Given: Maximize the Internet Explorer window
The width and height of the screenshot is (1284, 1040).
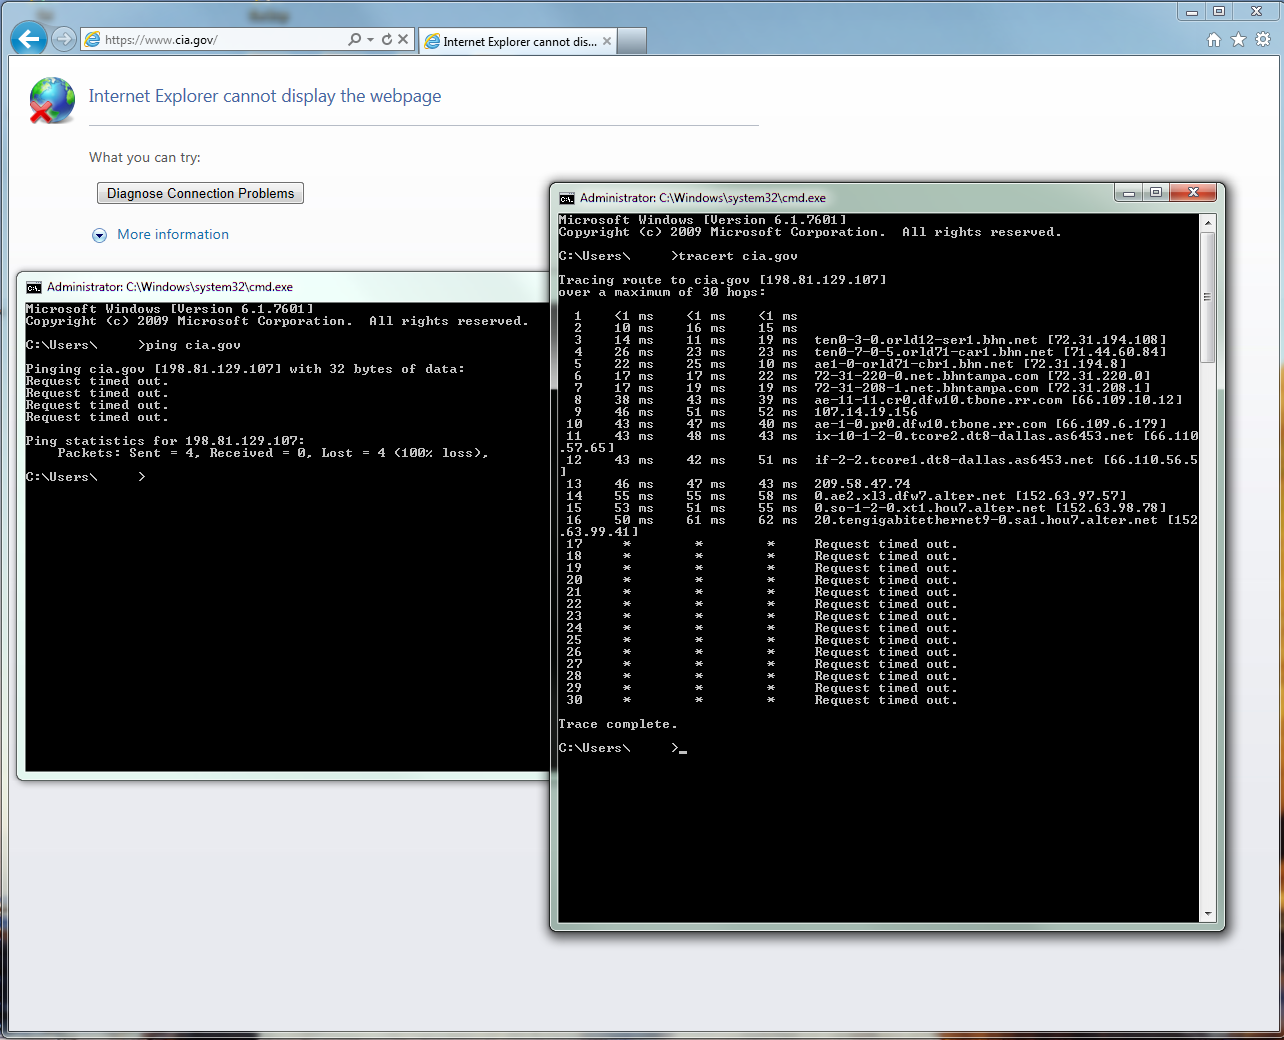Looking at the screenshot, I should pos(1219,12).
